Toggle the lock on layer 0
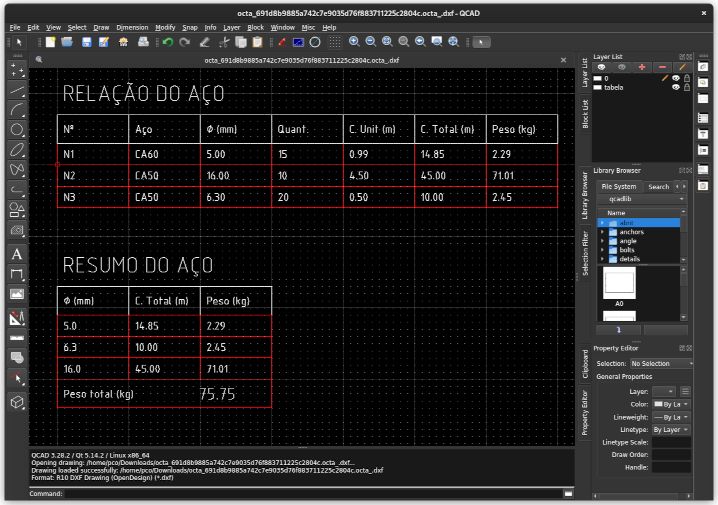 tap(688, 77)
